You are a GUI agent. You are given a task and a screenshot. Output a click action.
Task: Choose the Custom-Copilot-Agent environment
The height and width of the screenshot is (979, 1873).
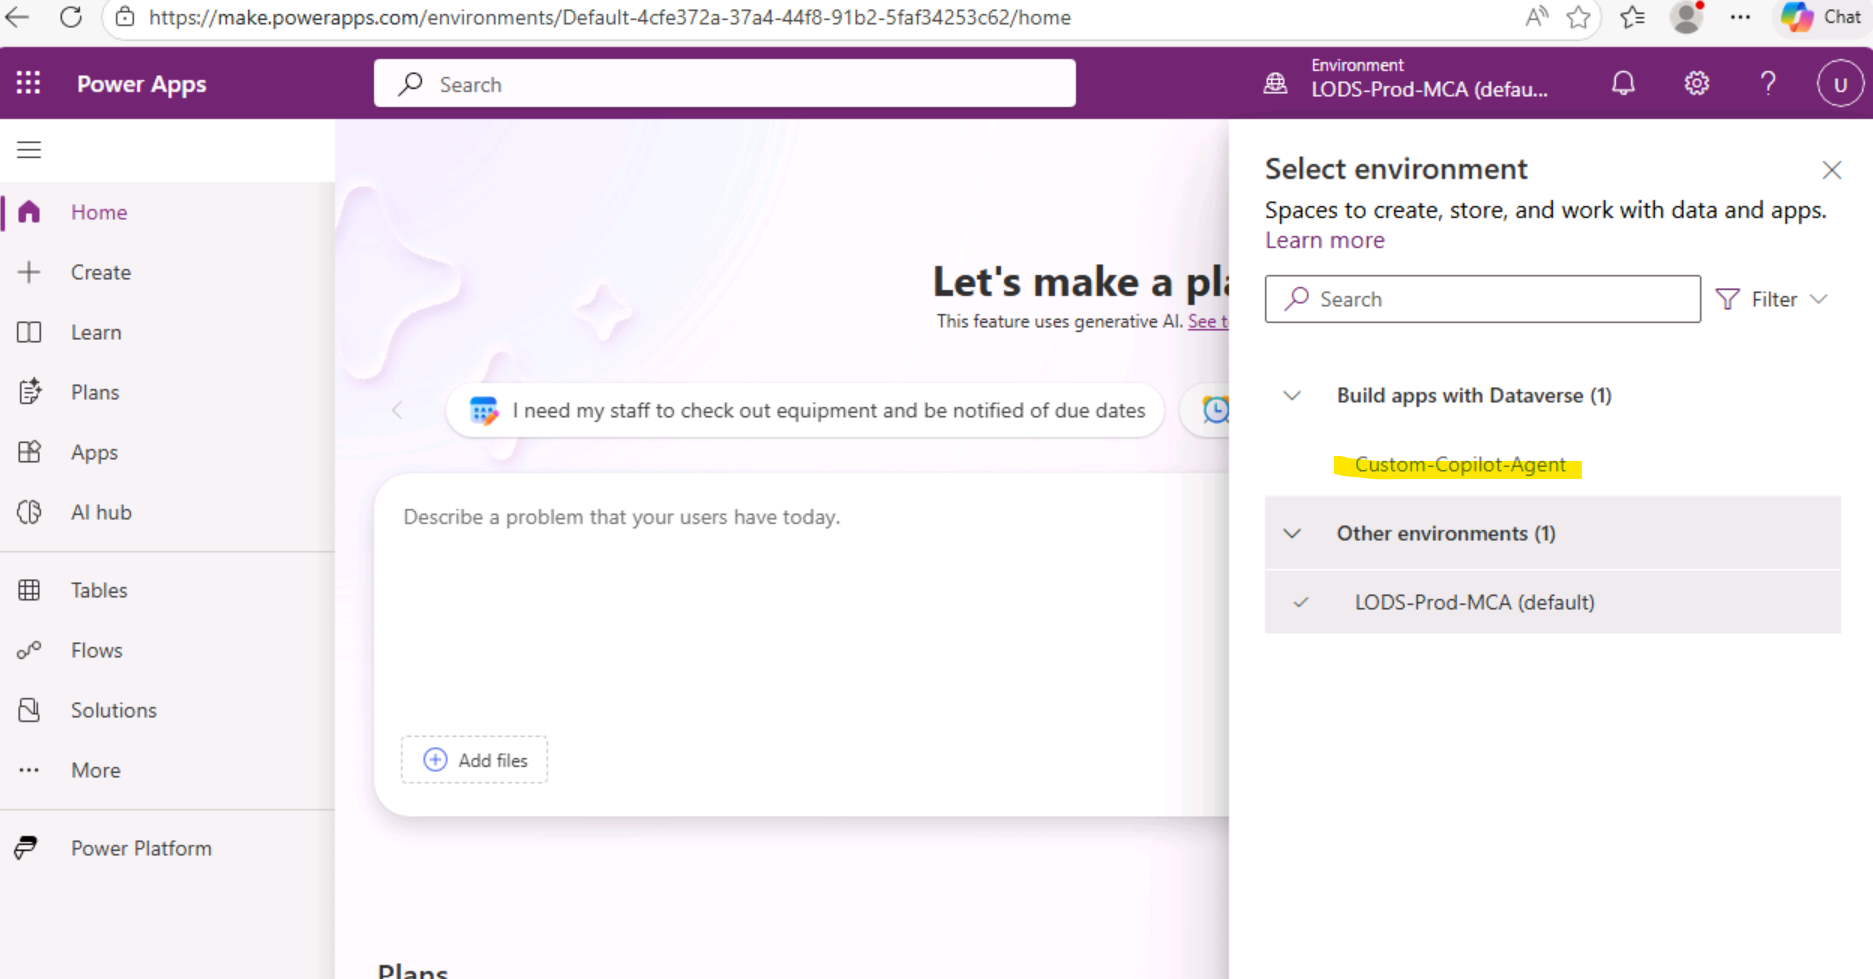pyautogui.click(x=1459, y=465)
